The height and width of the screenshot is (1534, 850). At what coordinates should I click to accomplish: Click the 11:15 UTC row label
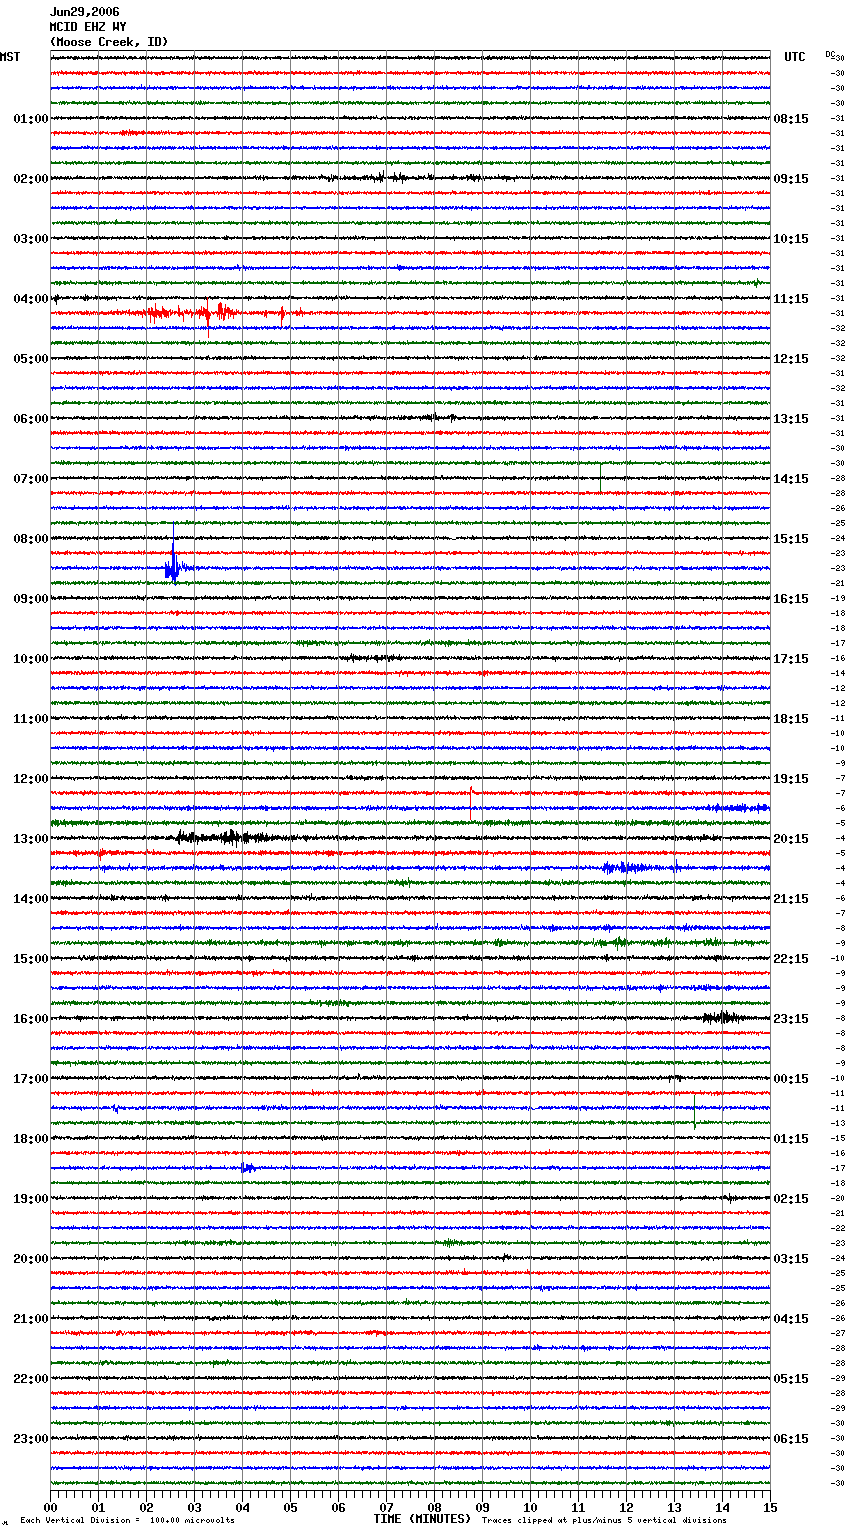[x=791, y=299]
